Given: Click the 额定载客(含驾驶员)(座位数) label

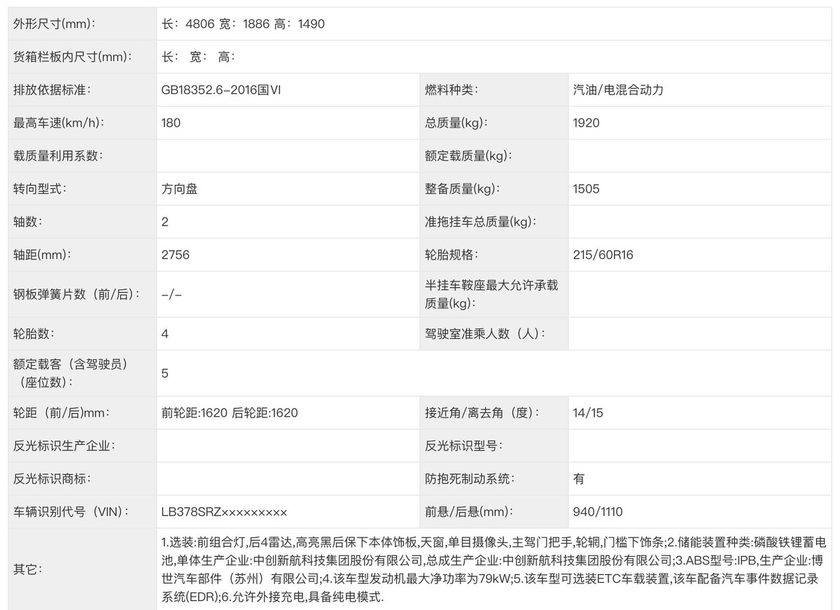Looking at the screenshot, I should point(70,373).
